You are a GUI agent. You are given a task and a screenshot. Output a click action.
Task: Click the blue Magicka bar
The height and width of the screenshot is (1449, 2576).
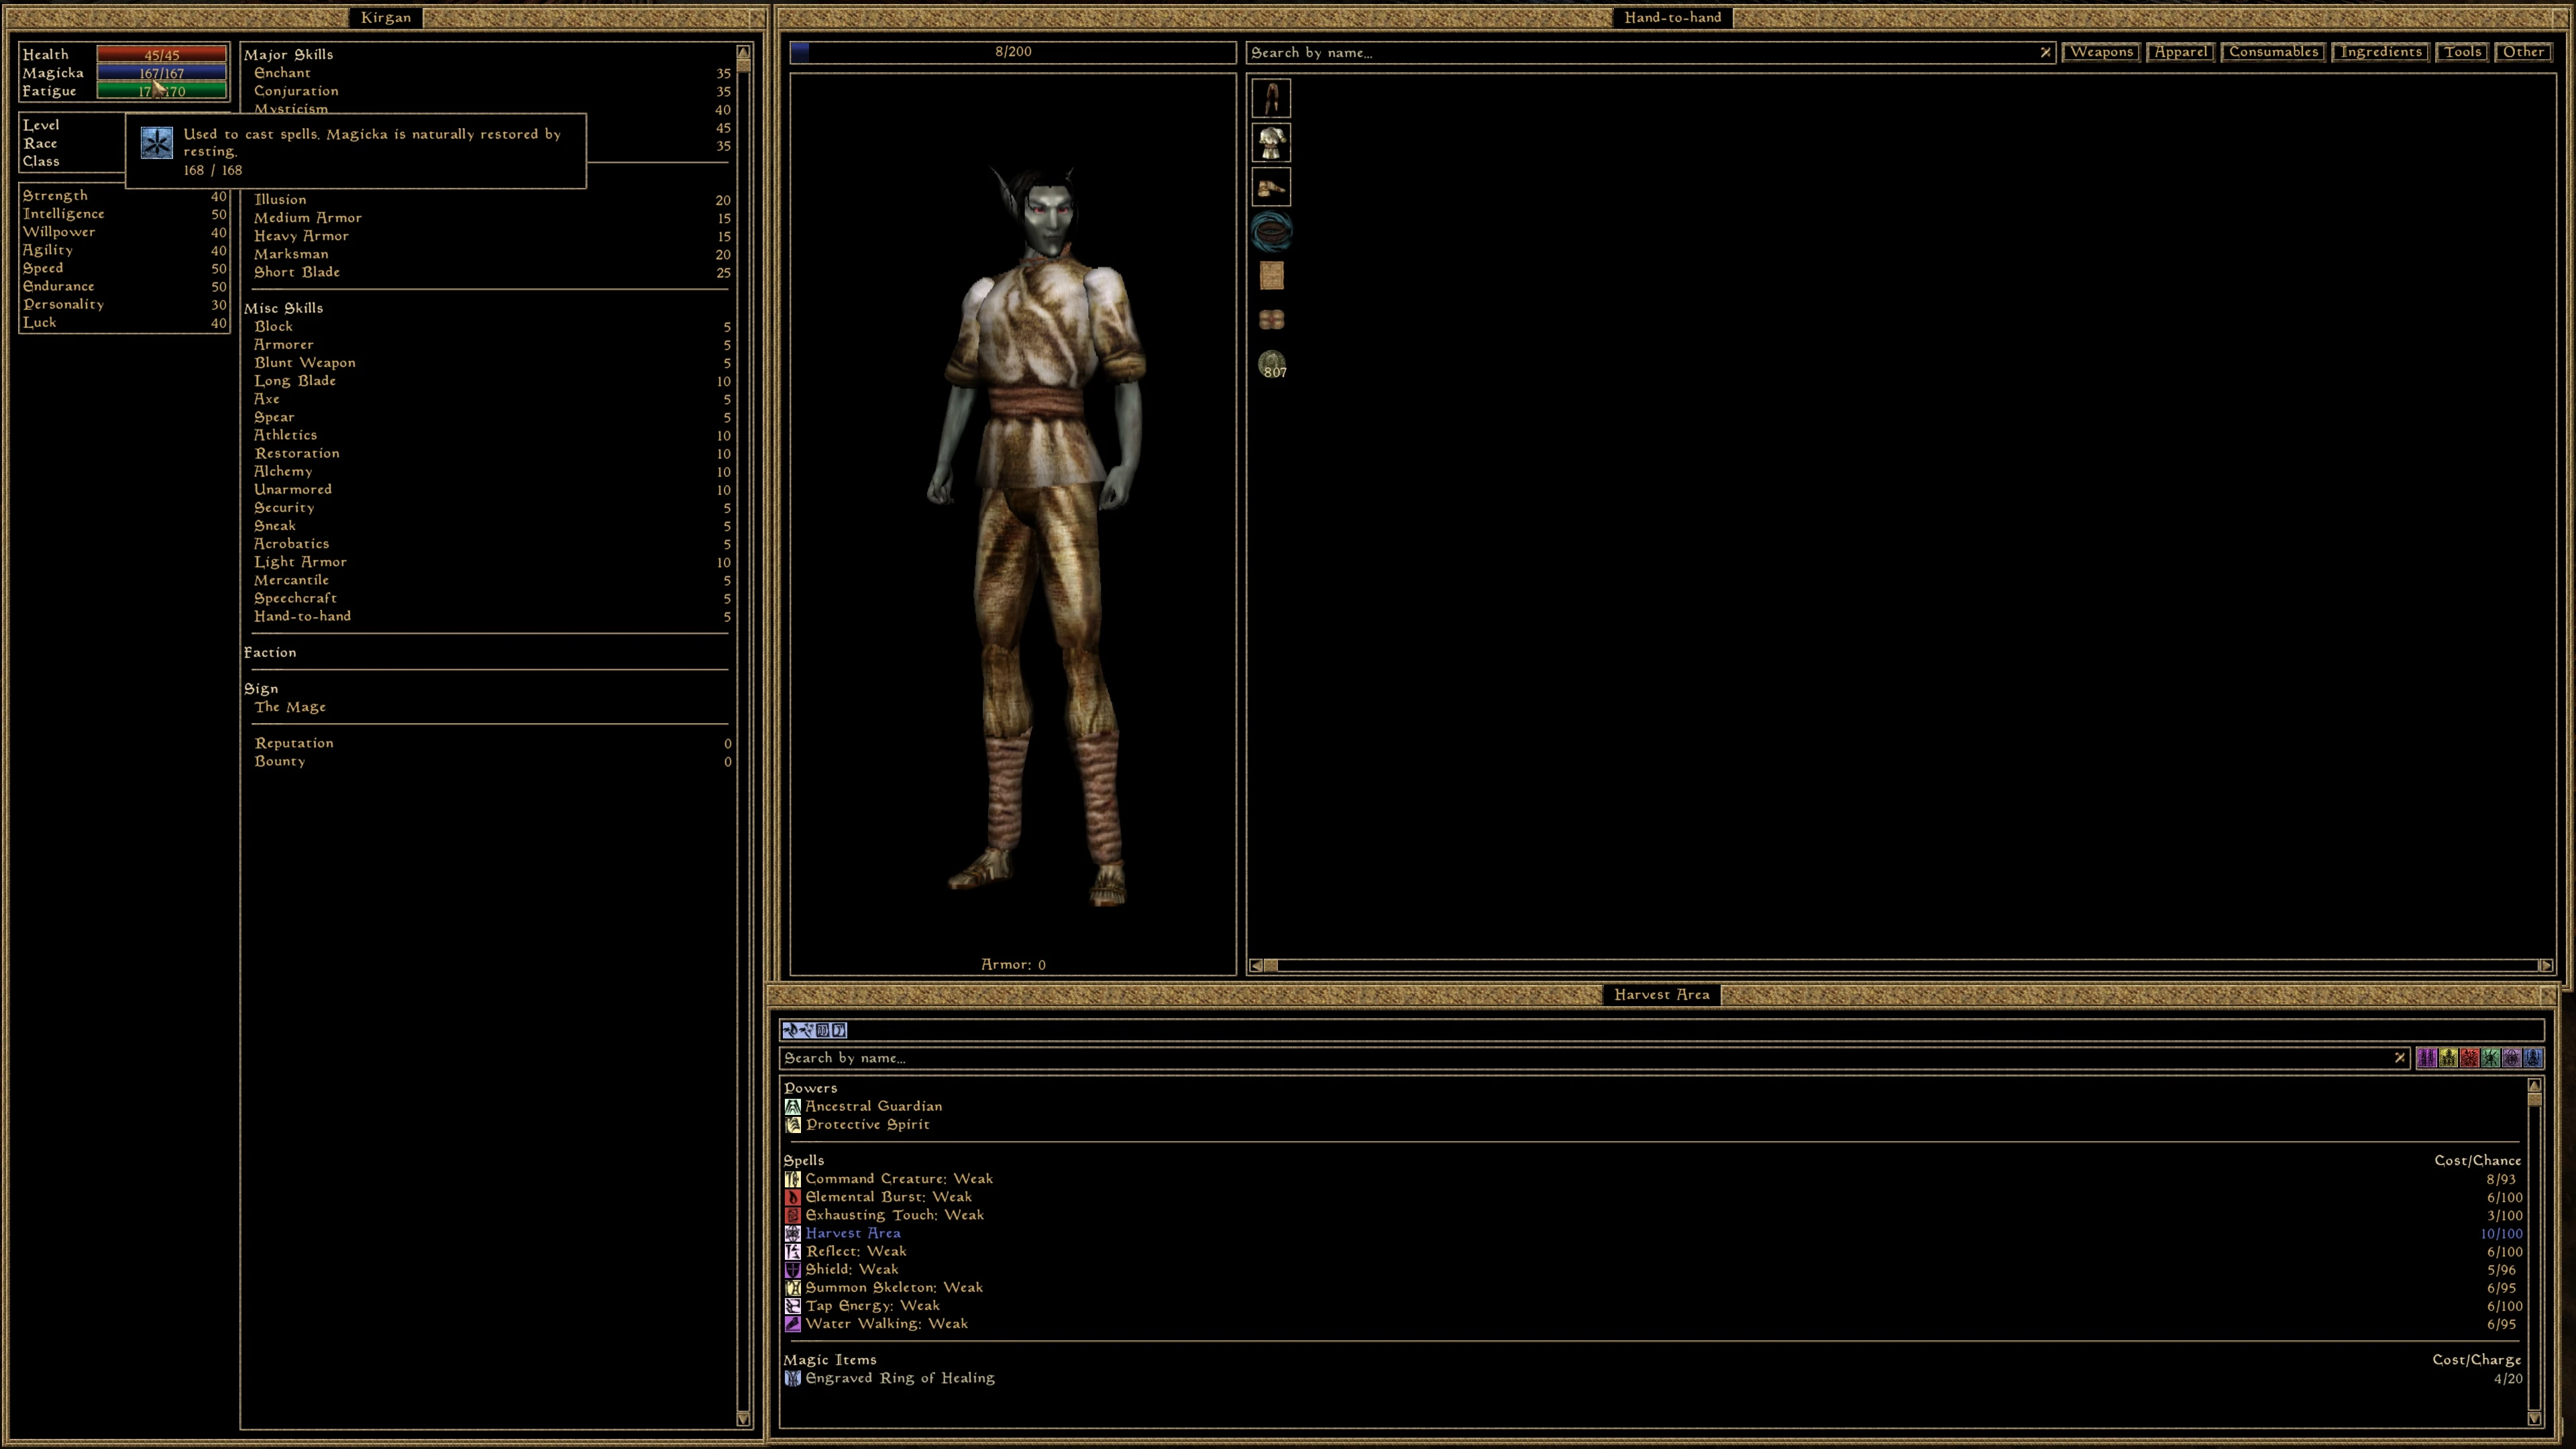tap(161, 73)
